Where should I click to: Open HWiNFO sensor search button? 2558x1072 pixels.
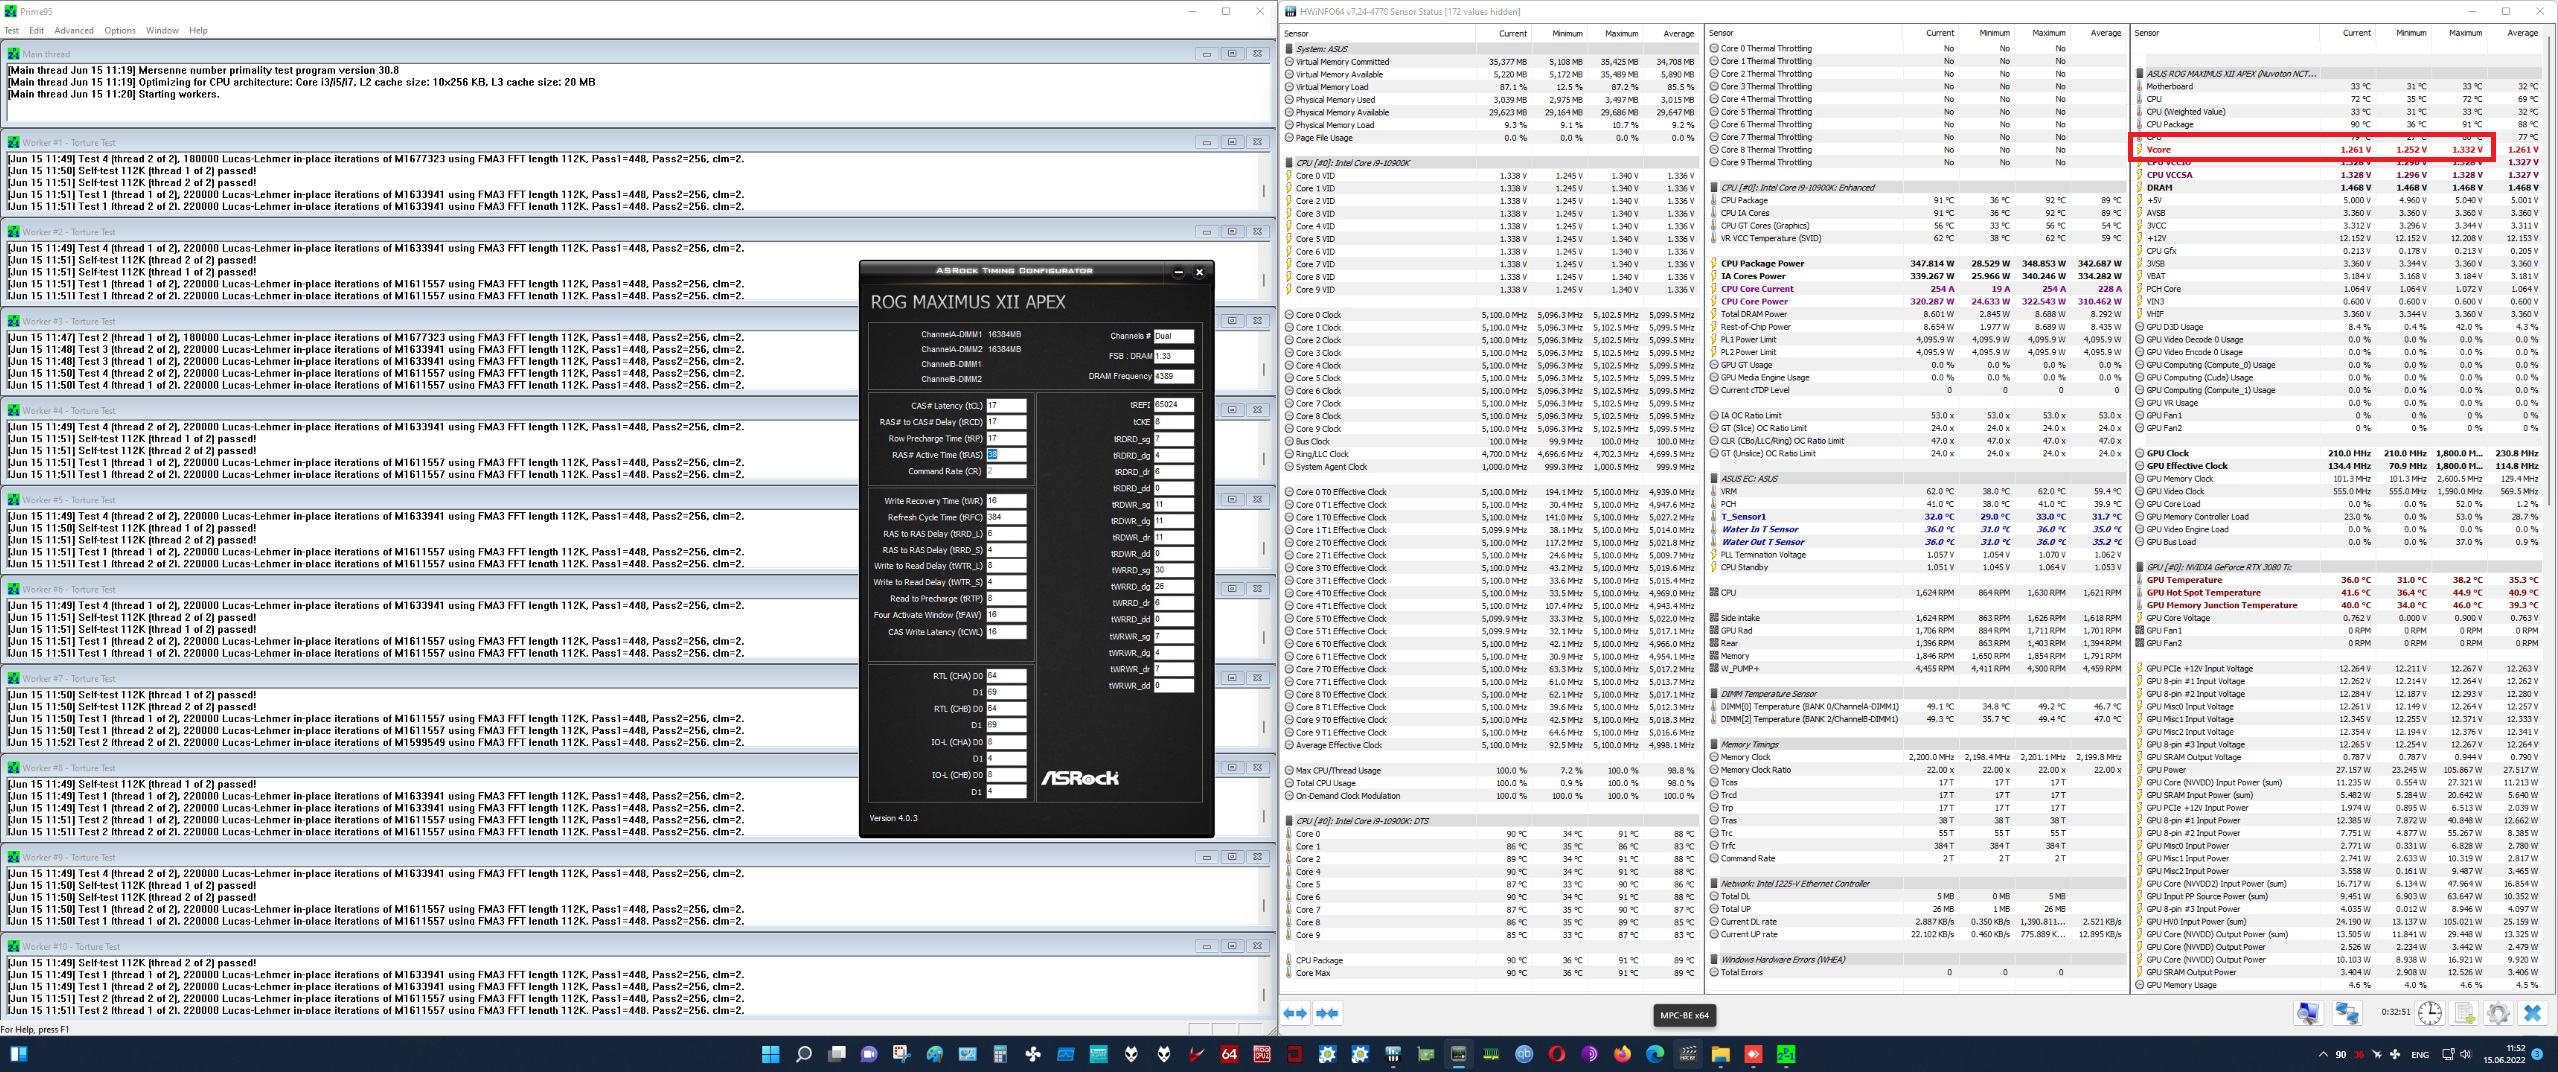pyautogui.click(x=2308, y=1013)
